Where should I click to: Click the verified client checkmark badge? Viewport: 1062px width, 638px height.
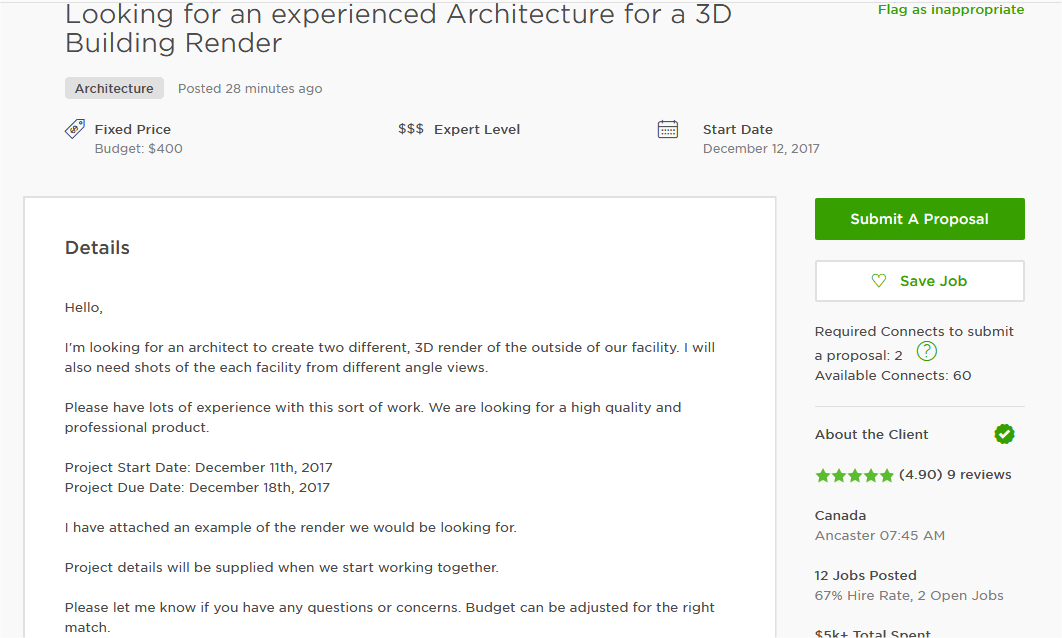pos(1004,434)
